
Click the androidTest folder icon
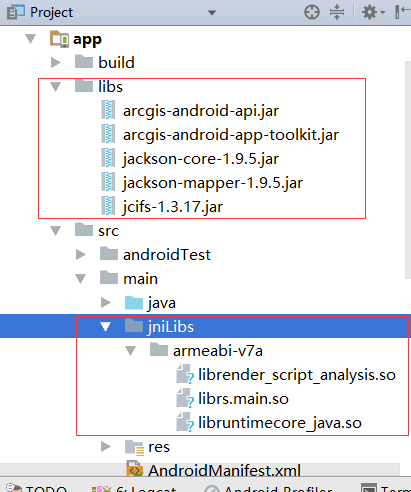109,254
